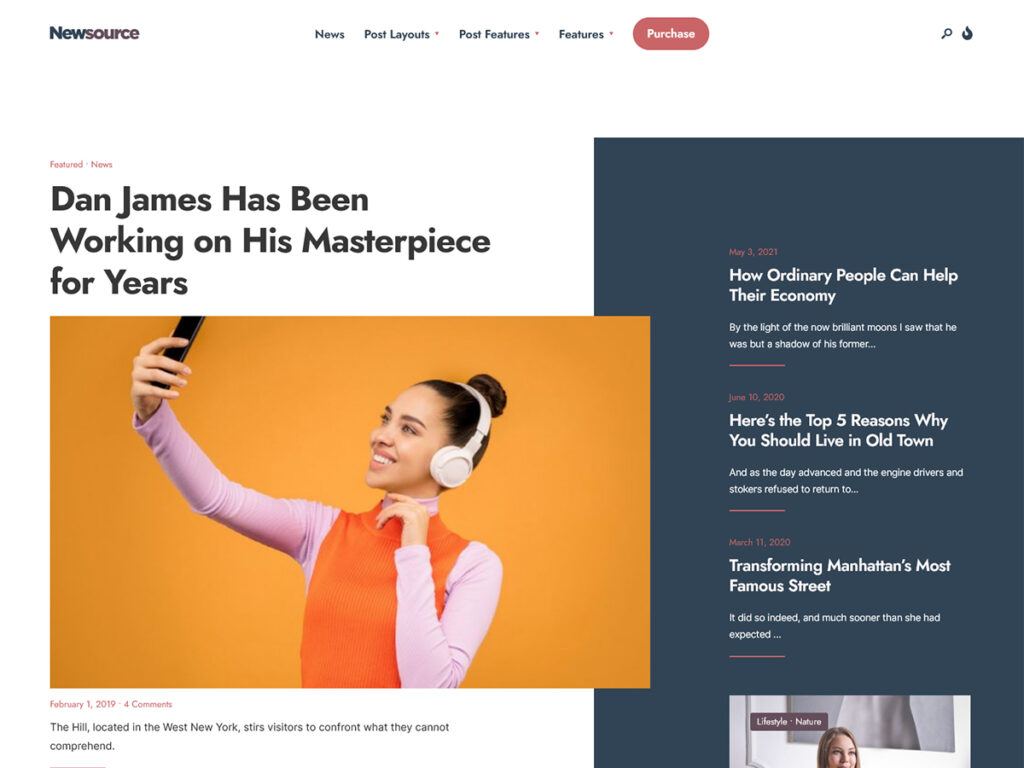Expand the Features dropdown menu
The width and height of the screenshot is (1024, 768).
click(586, 34)
